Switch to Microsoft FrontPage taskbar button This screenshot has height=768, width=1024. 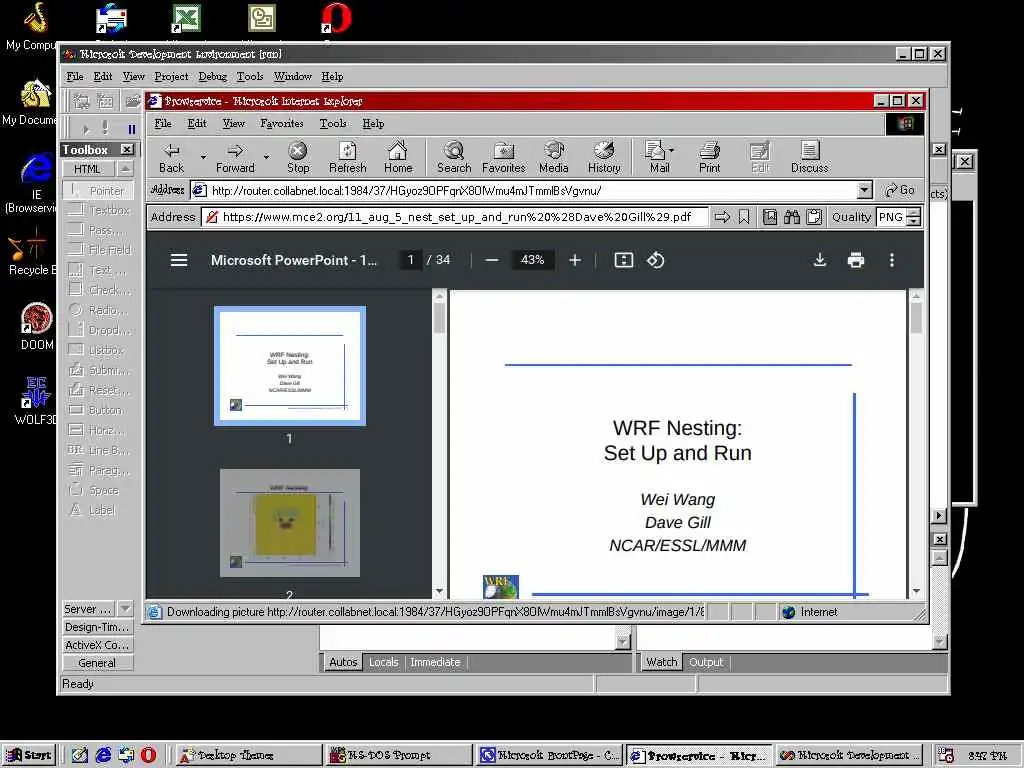[549, 755]
